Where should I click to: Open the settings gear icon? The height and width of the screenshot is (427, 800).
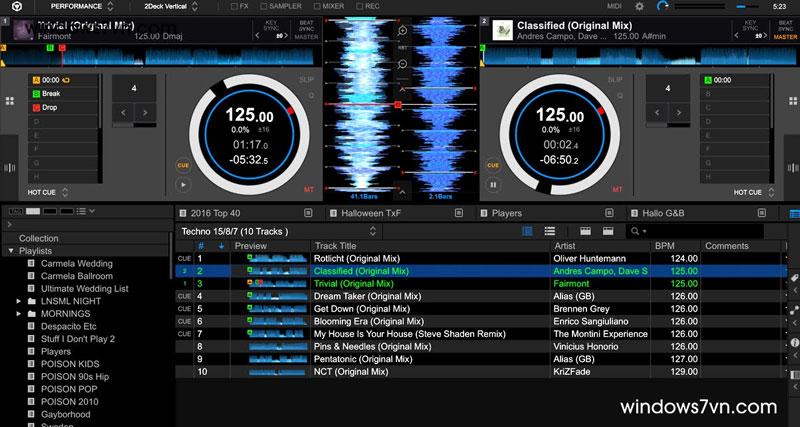[x=639, y=7]
